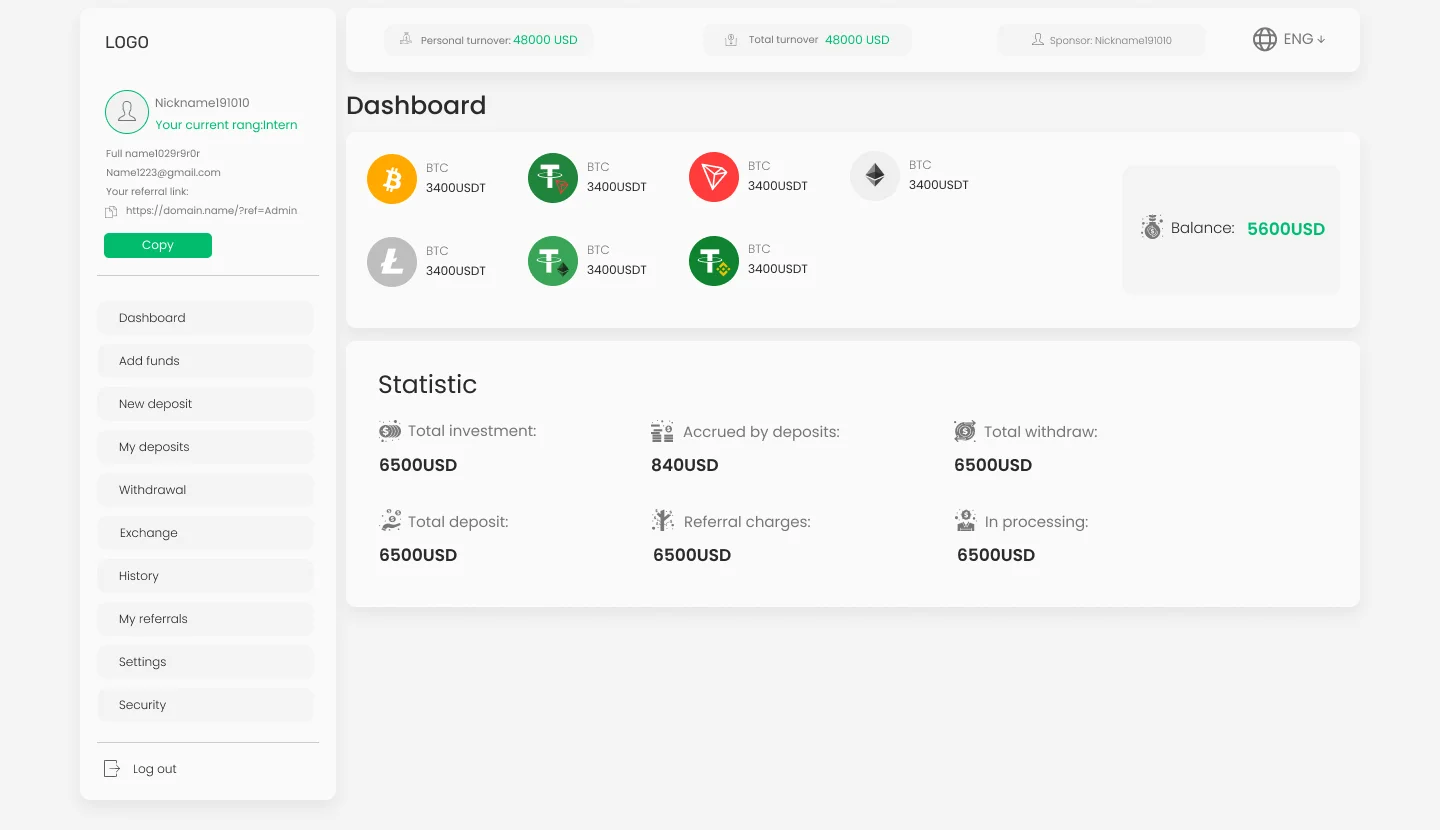Click the 840USD accrued value
The height and width of the screenshot is (830, 1440).
(685, 465)
